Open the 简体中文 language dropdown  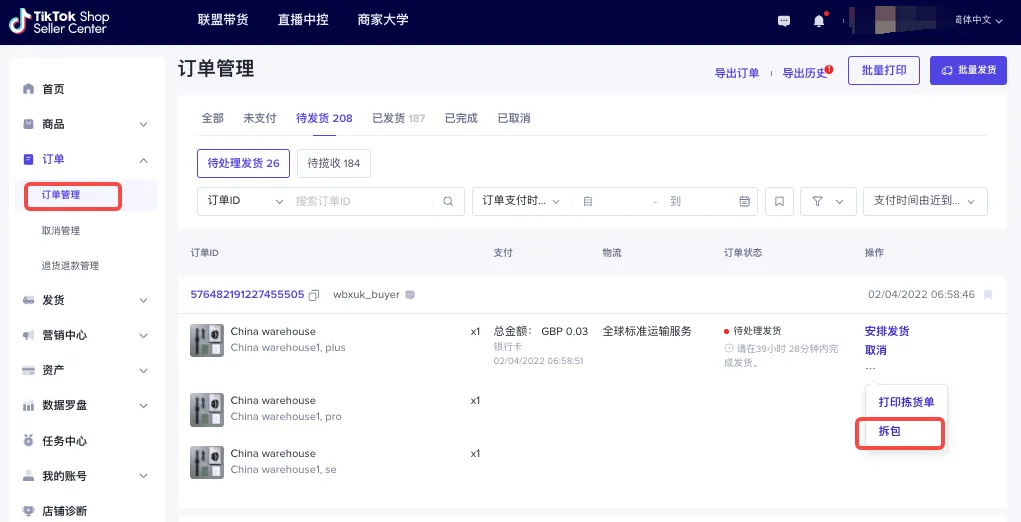click(x=979, y=20)
